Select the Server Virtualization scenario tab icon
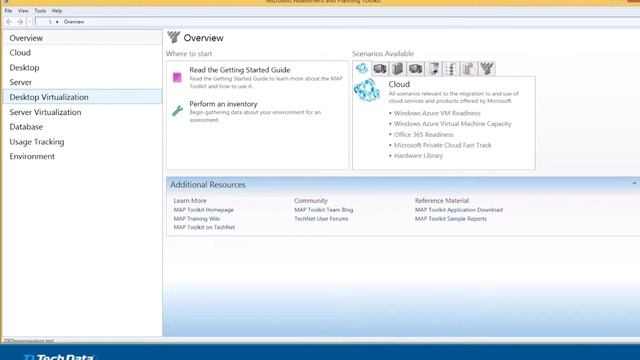This screenshot has width=640, height=360. (x=433, y=69)
